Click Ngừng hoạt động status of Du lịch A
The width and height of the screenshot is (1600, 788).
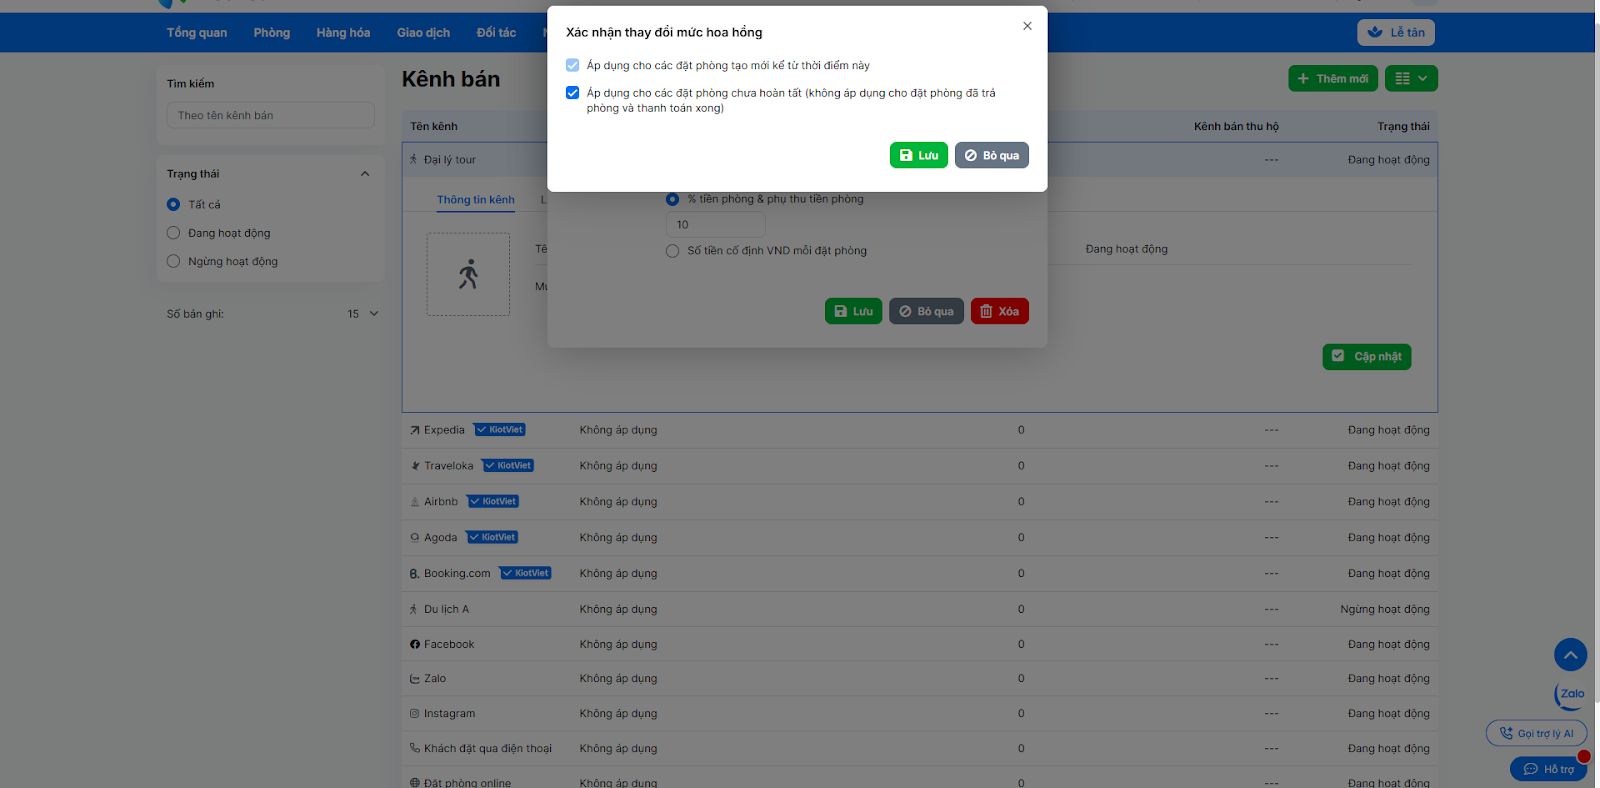click(1385, 610)
